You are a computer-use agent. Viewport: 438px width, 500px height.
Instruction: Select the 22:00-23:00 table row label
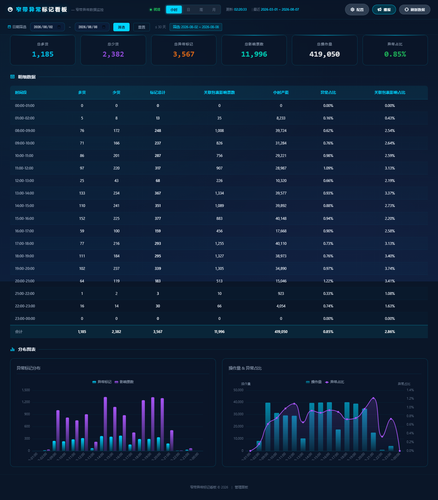pos(25,306)
